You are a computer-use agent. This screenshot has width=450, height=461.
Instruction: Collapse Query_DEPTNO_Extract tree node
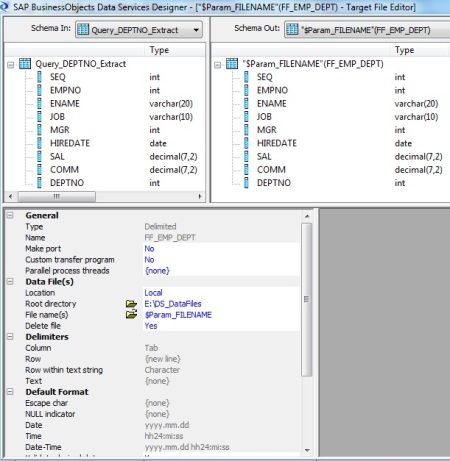(x=11, y=65)
